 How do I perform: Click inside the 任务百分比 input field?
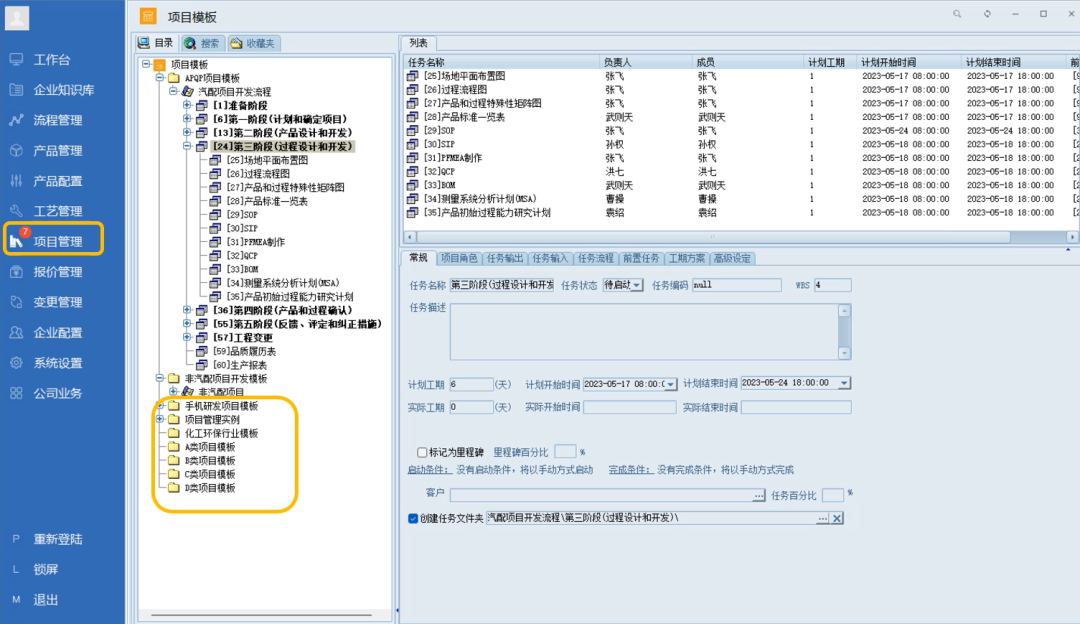pos(834,495)
